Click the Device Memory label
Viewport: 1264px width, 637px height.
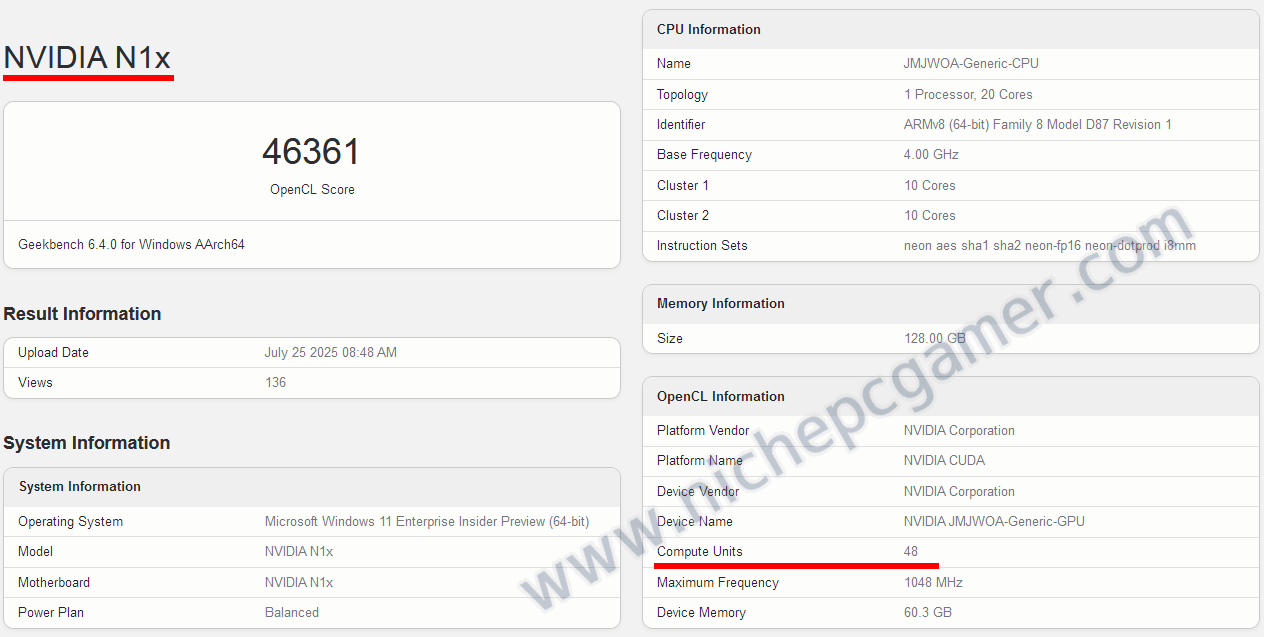[701, 612]
